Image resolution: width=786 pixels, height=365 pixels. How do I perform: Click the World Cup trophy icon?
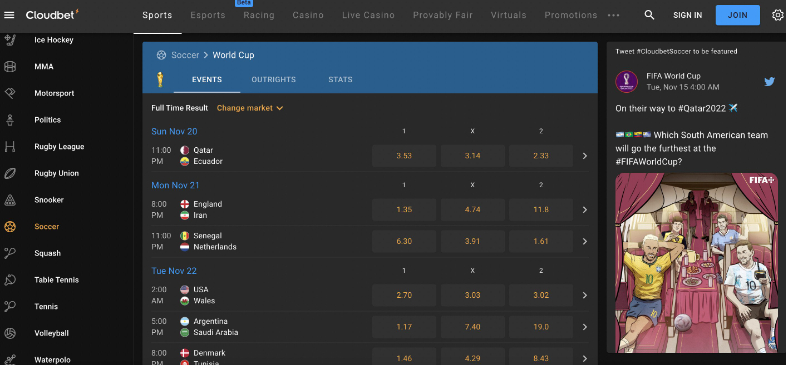pos(160,80)
